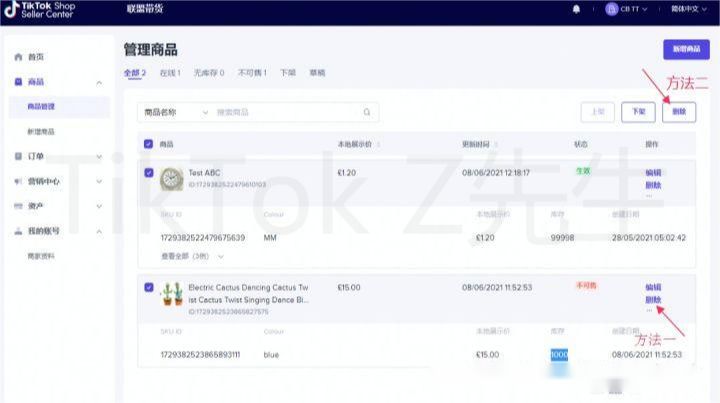Click the blue 新增商品 button

(686, 49)
